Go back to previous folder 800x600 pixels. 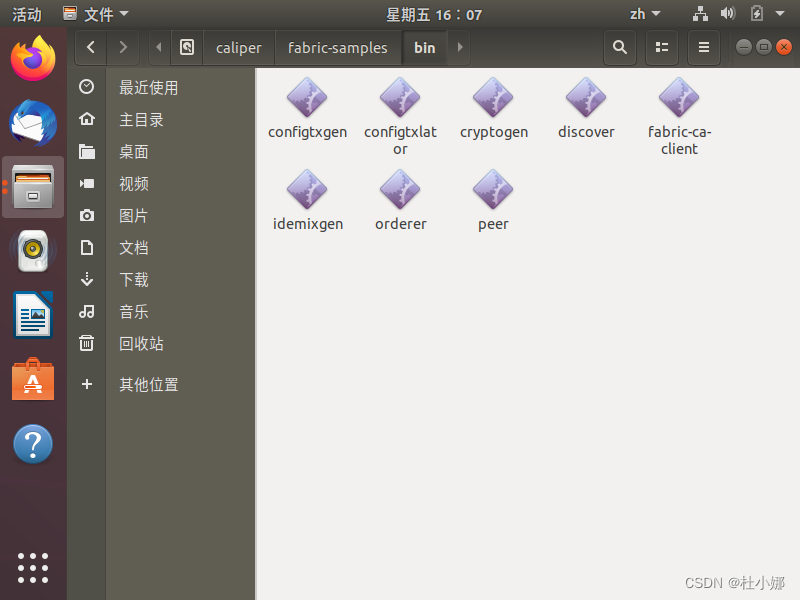(x=91, y=47)
